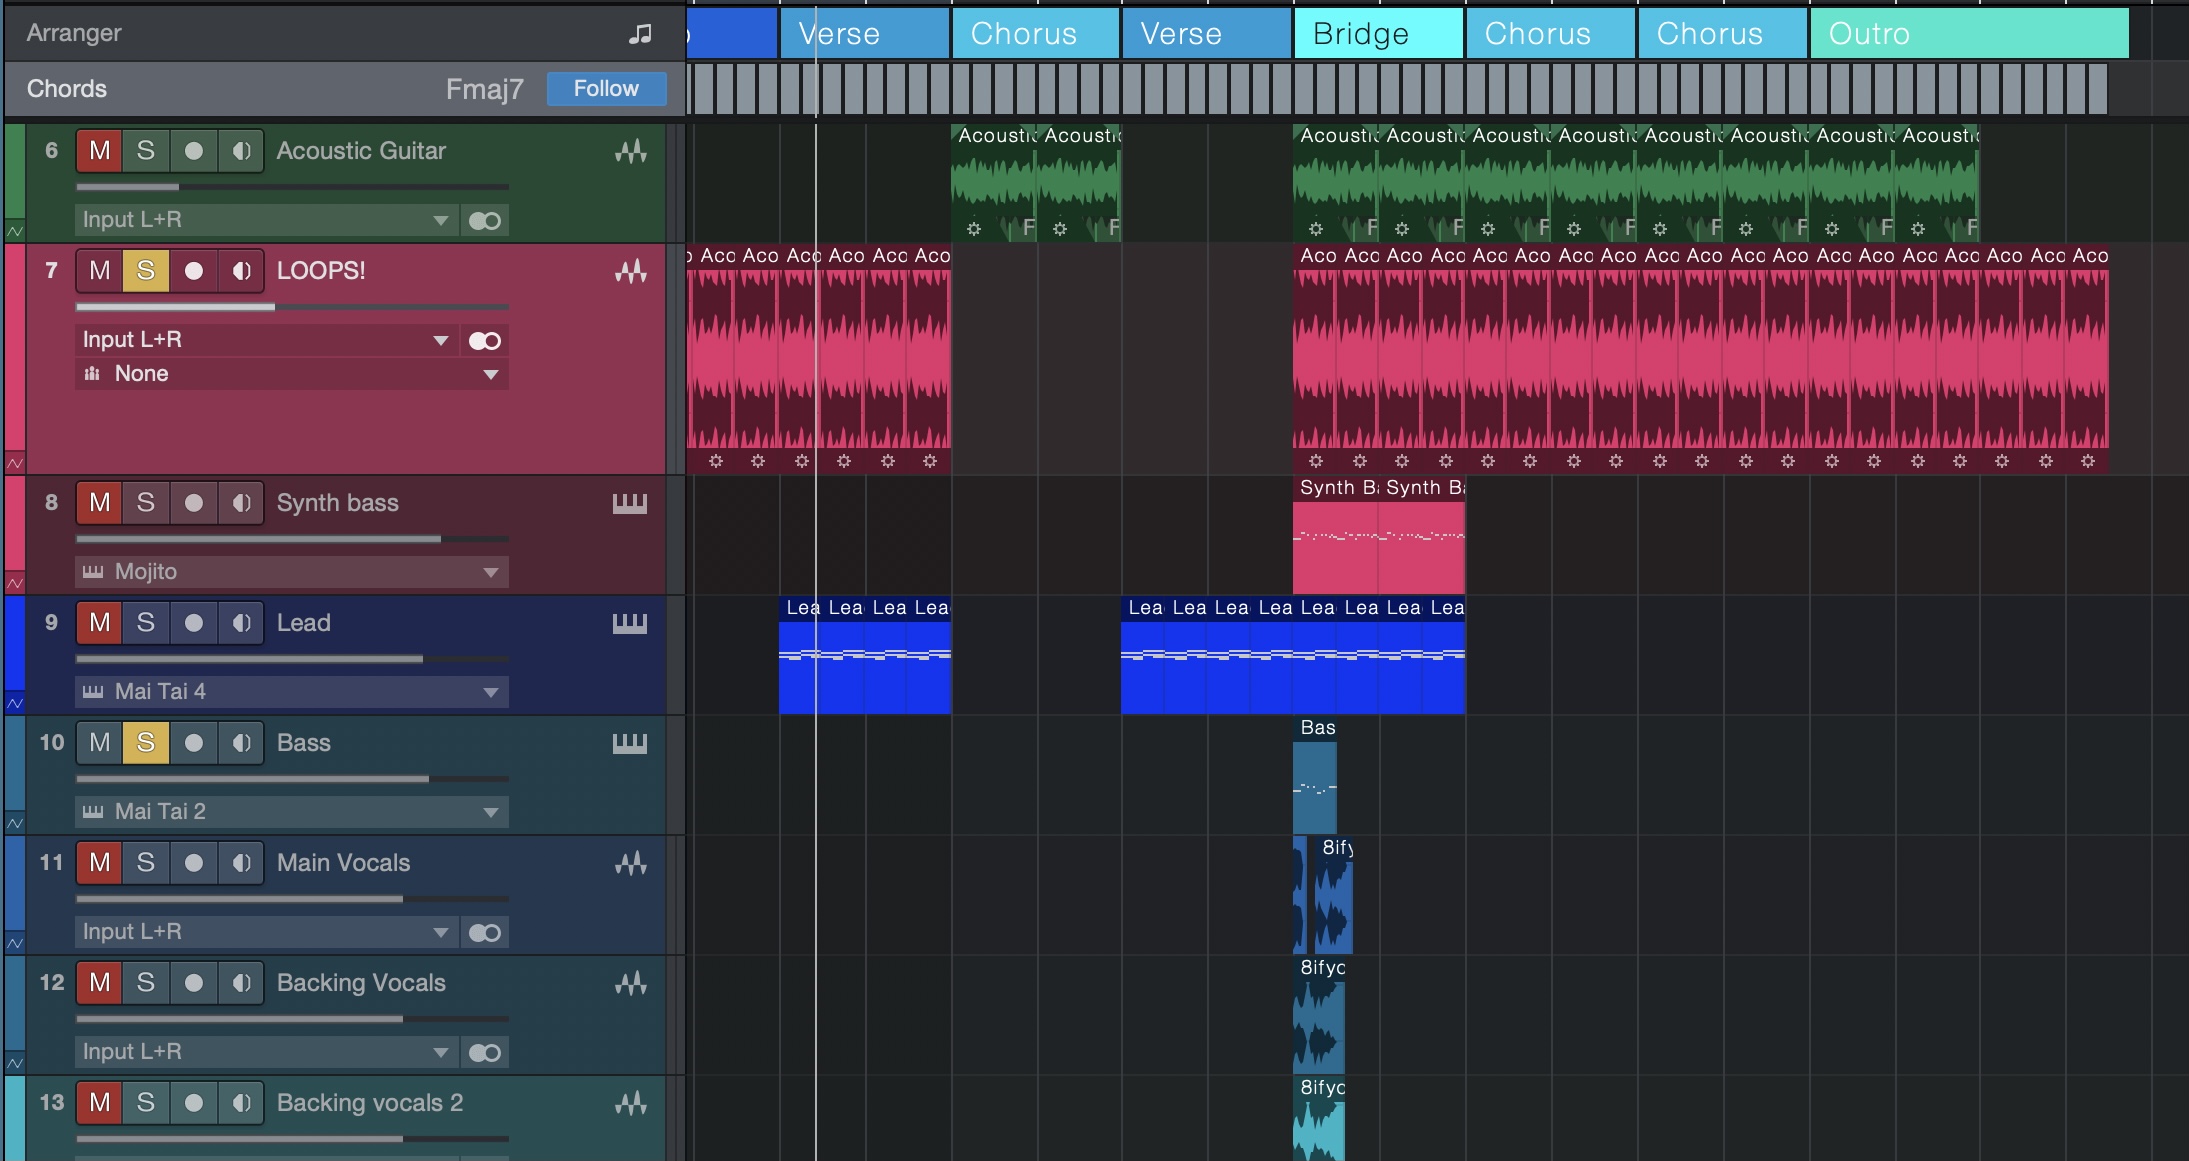
Task: Disable solo on Bass track
Action: pyautogui.click(x=146, y=743)
